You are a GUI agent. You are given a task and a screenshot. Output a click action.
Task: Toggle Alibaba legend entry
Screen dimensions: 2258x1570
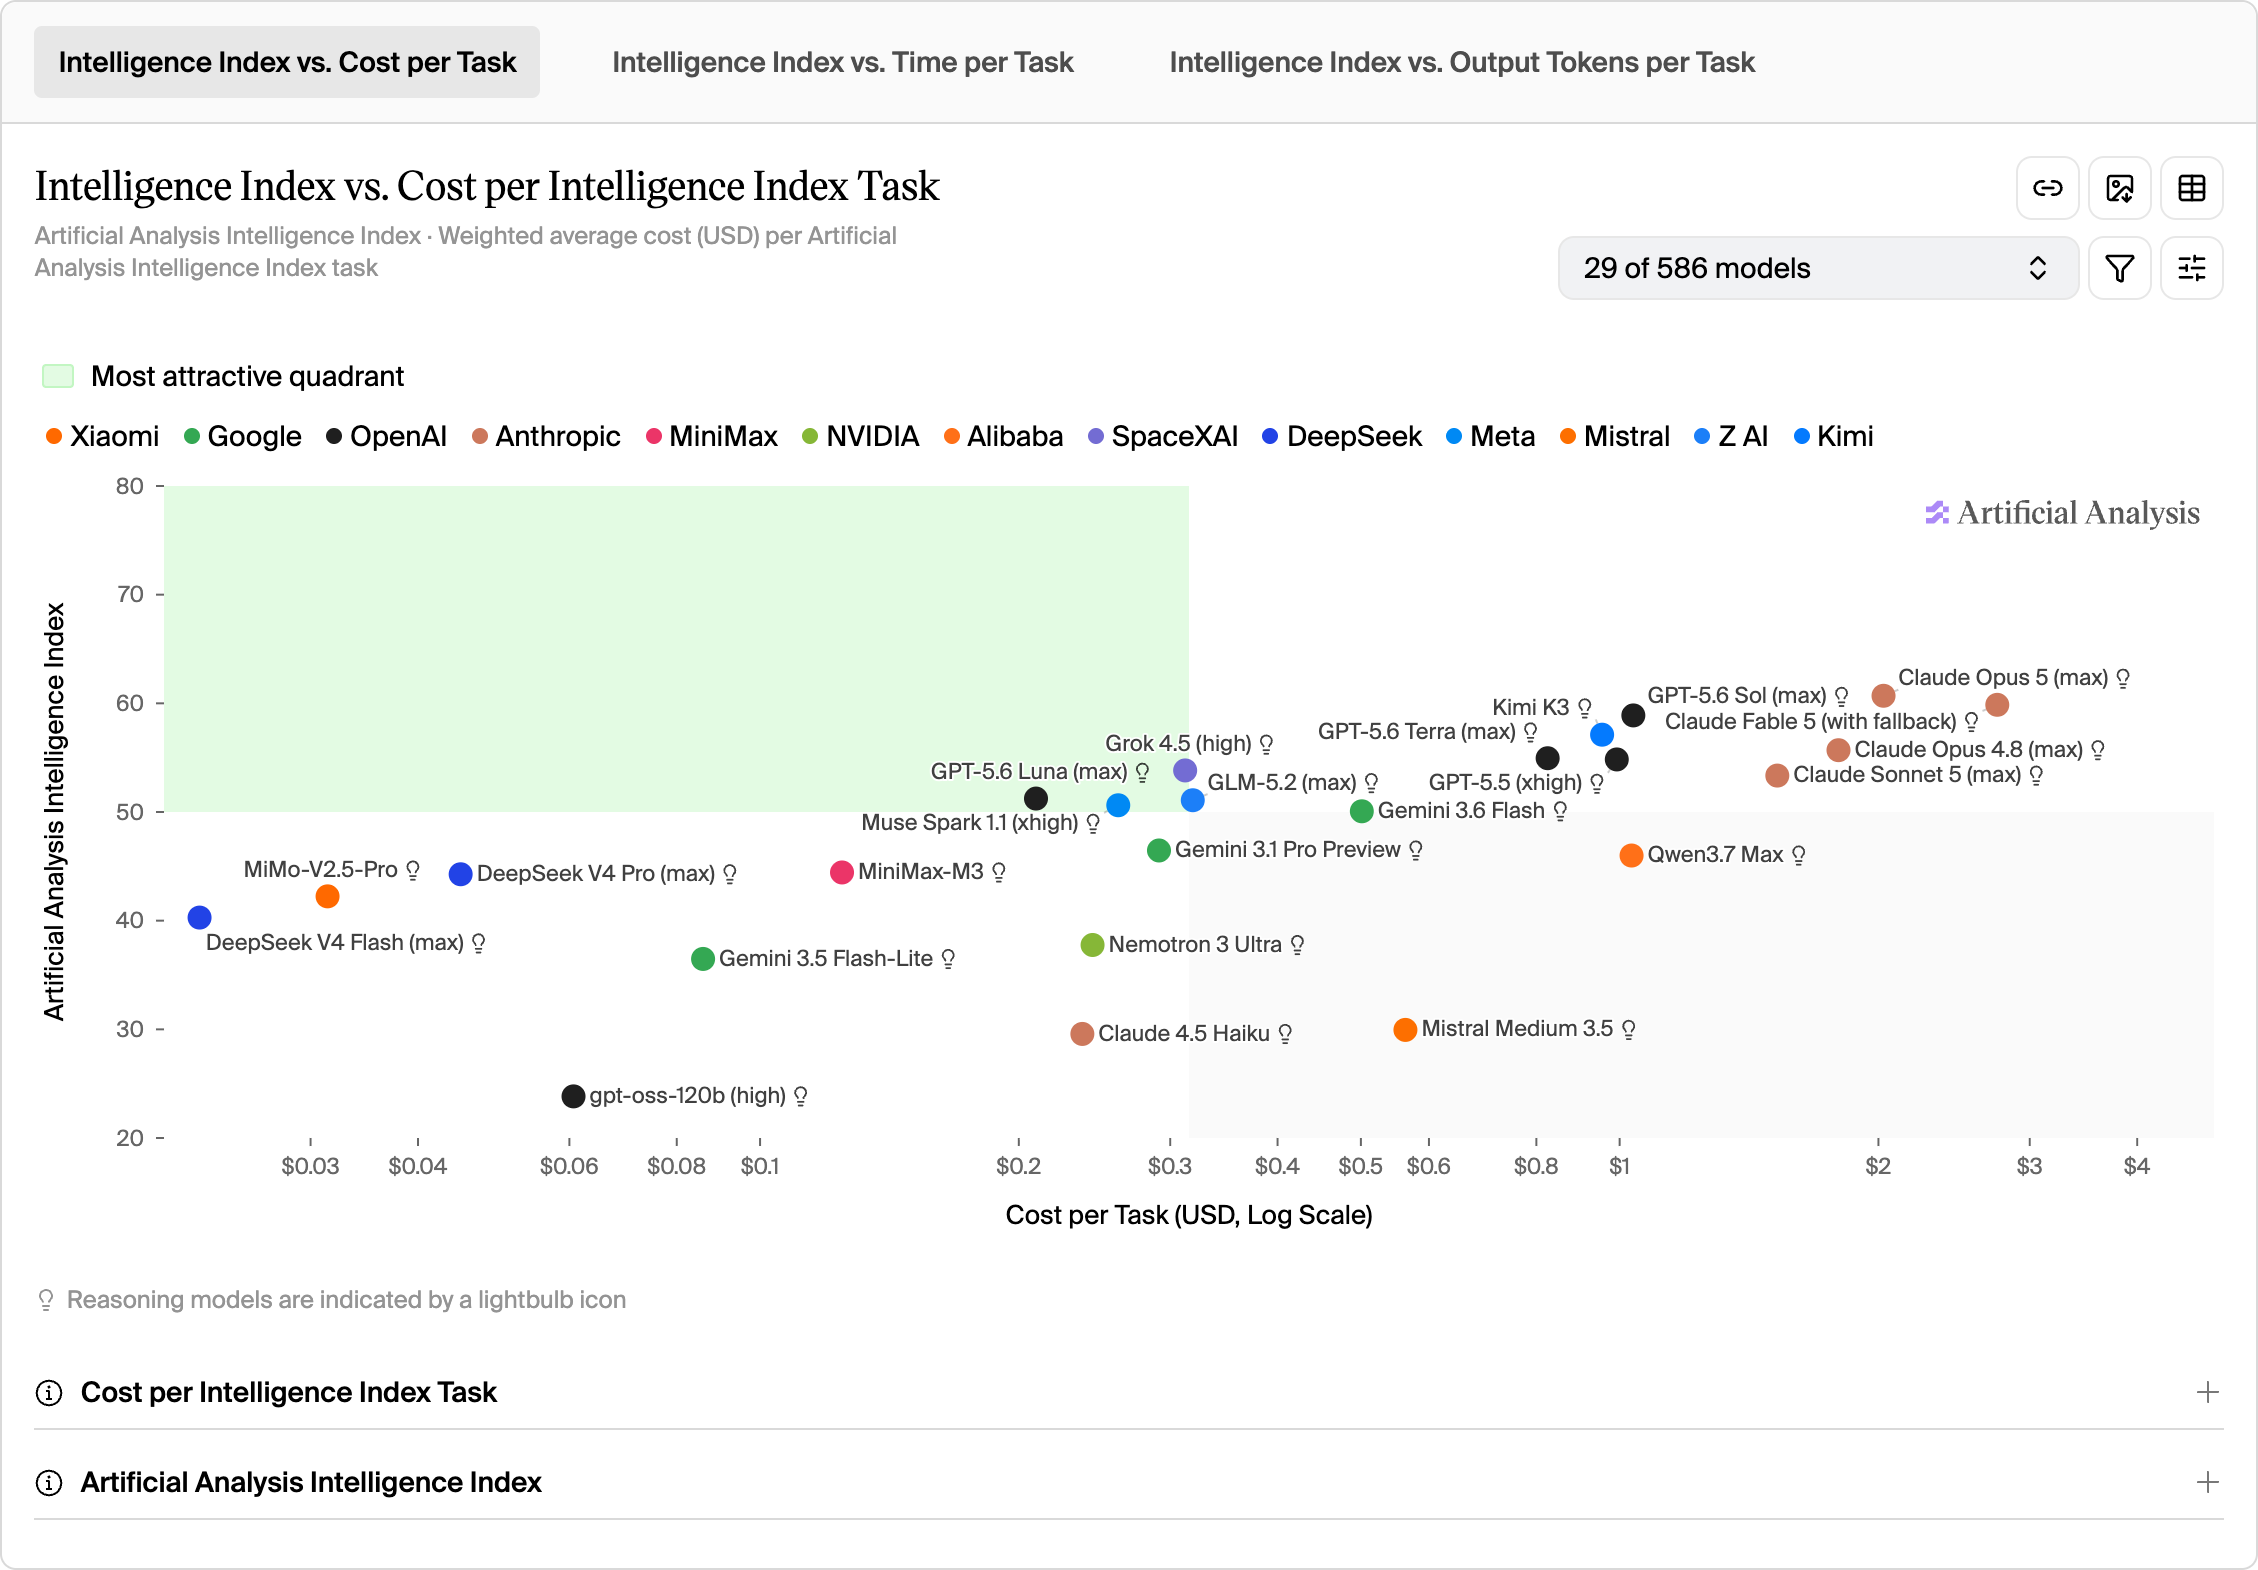[x=1004, y=436]
